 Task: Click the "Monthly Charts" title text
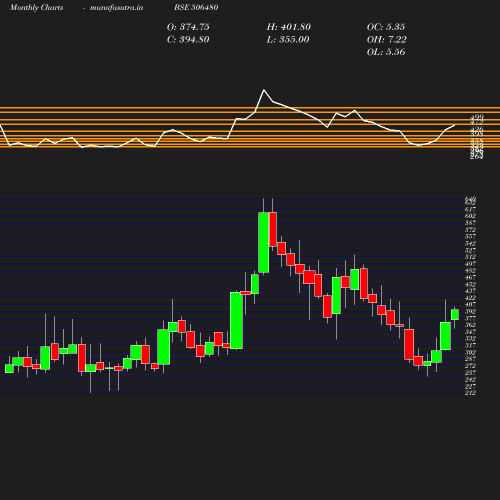[36, 7]
